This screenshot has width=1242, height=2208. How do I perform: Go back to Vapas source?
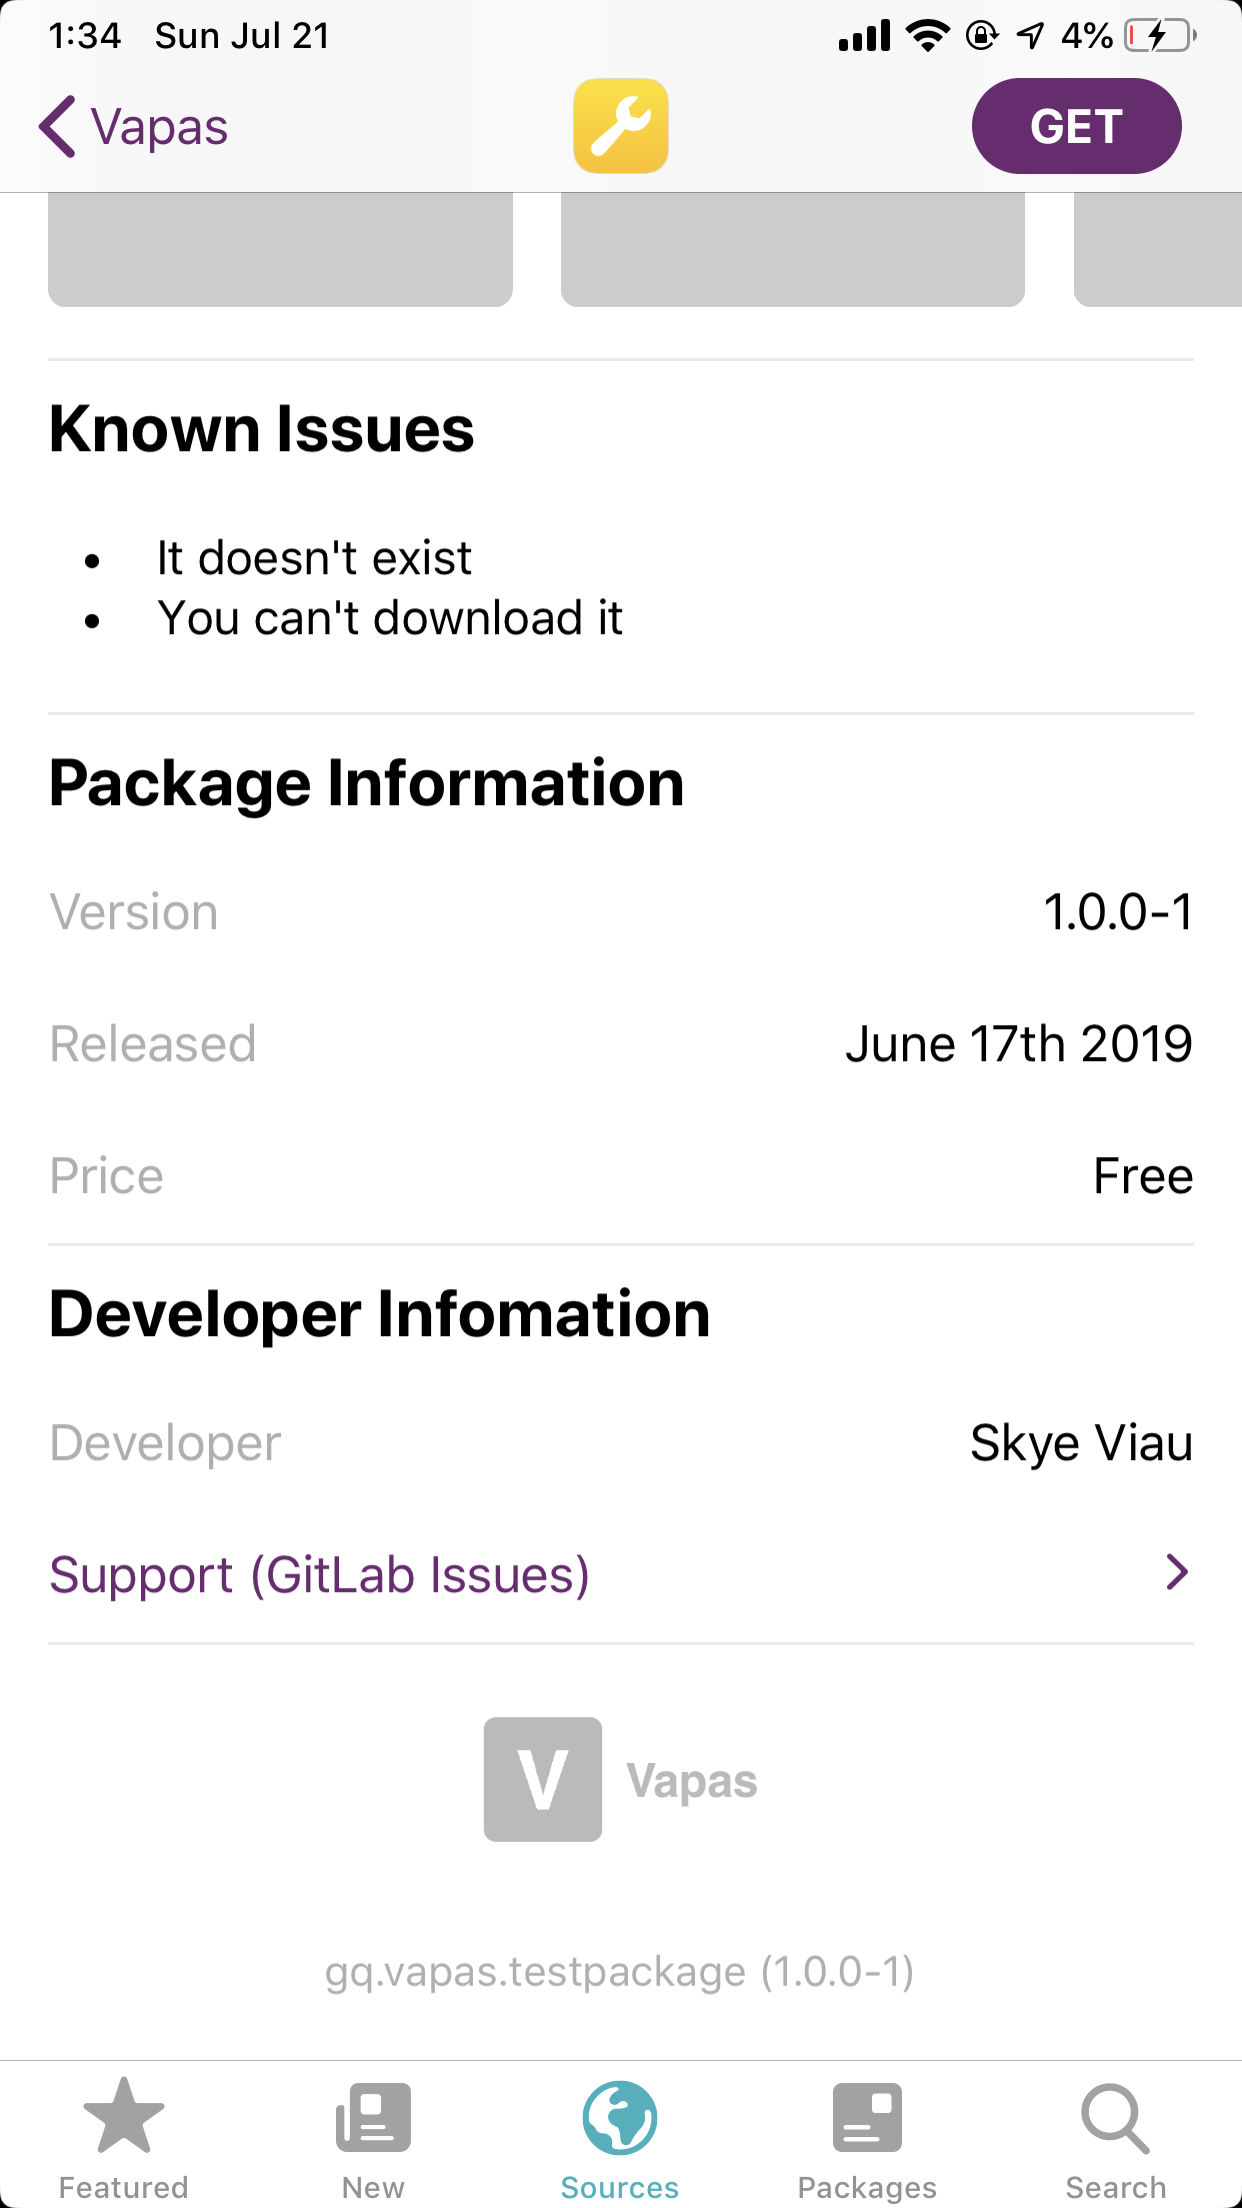click(160, 127)
